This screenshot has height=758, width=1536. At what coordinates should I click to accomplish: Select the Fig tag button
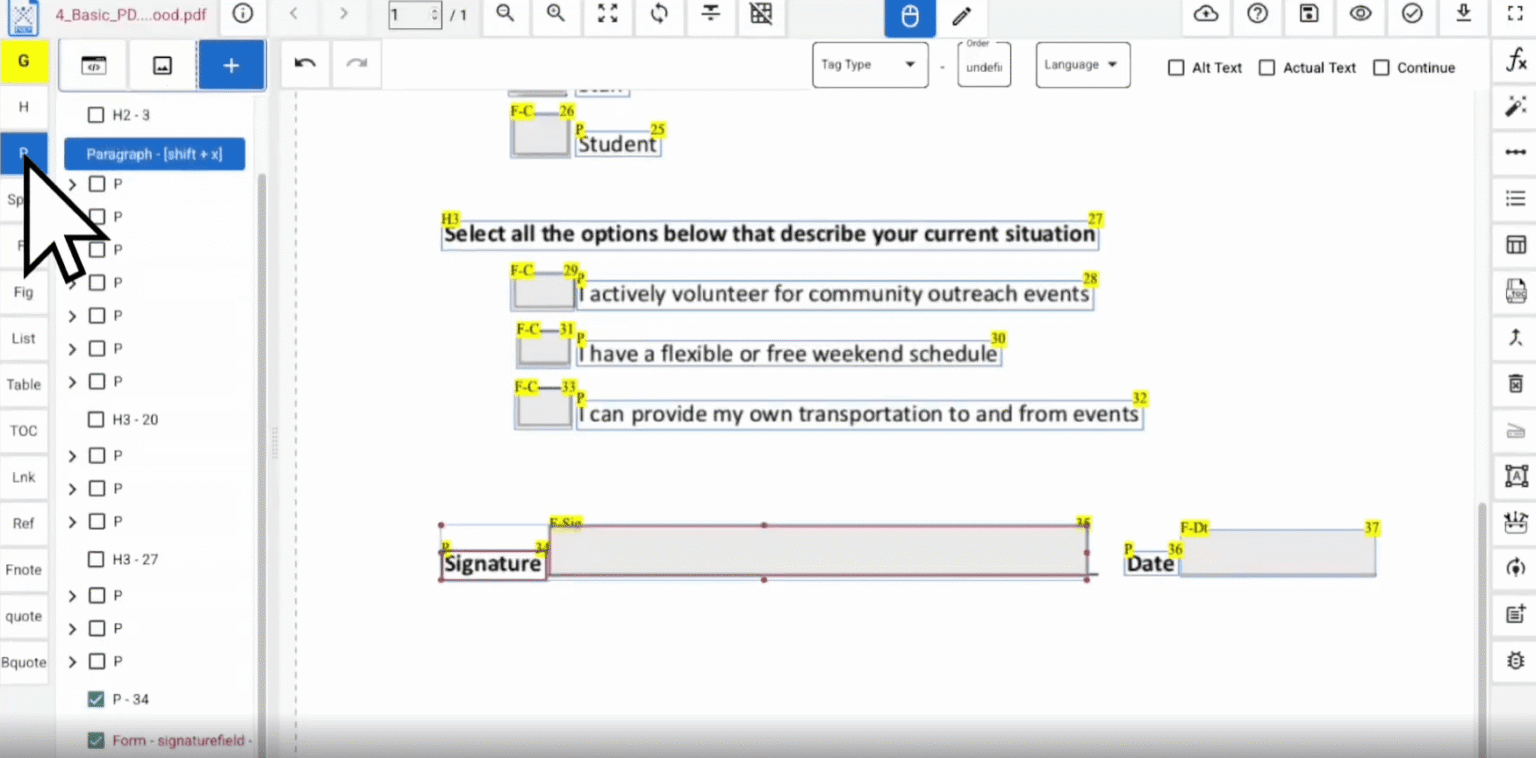[24, 292]
